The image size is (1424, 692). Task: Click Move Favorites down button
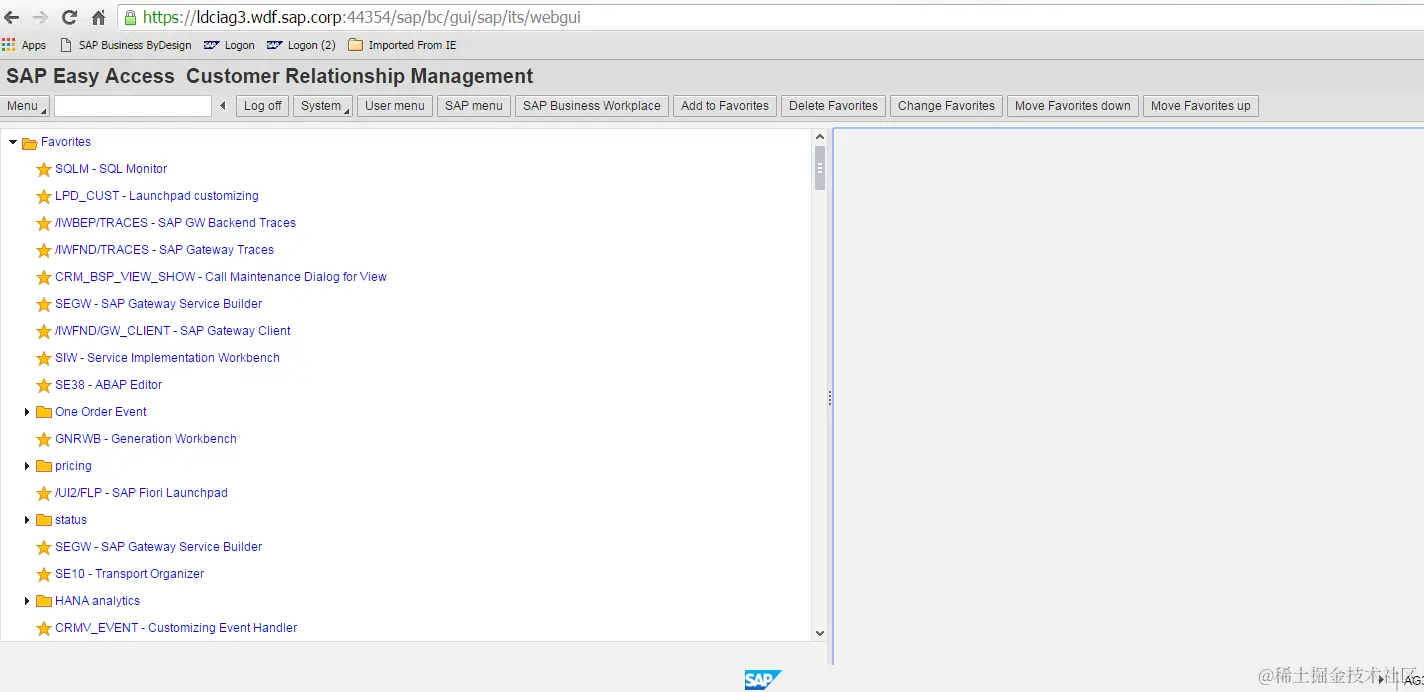point(1073,106)
